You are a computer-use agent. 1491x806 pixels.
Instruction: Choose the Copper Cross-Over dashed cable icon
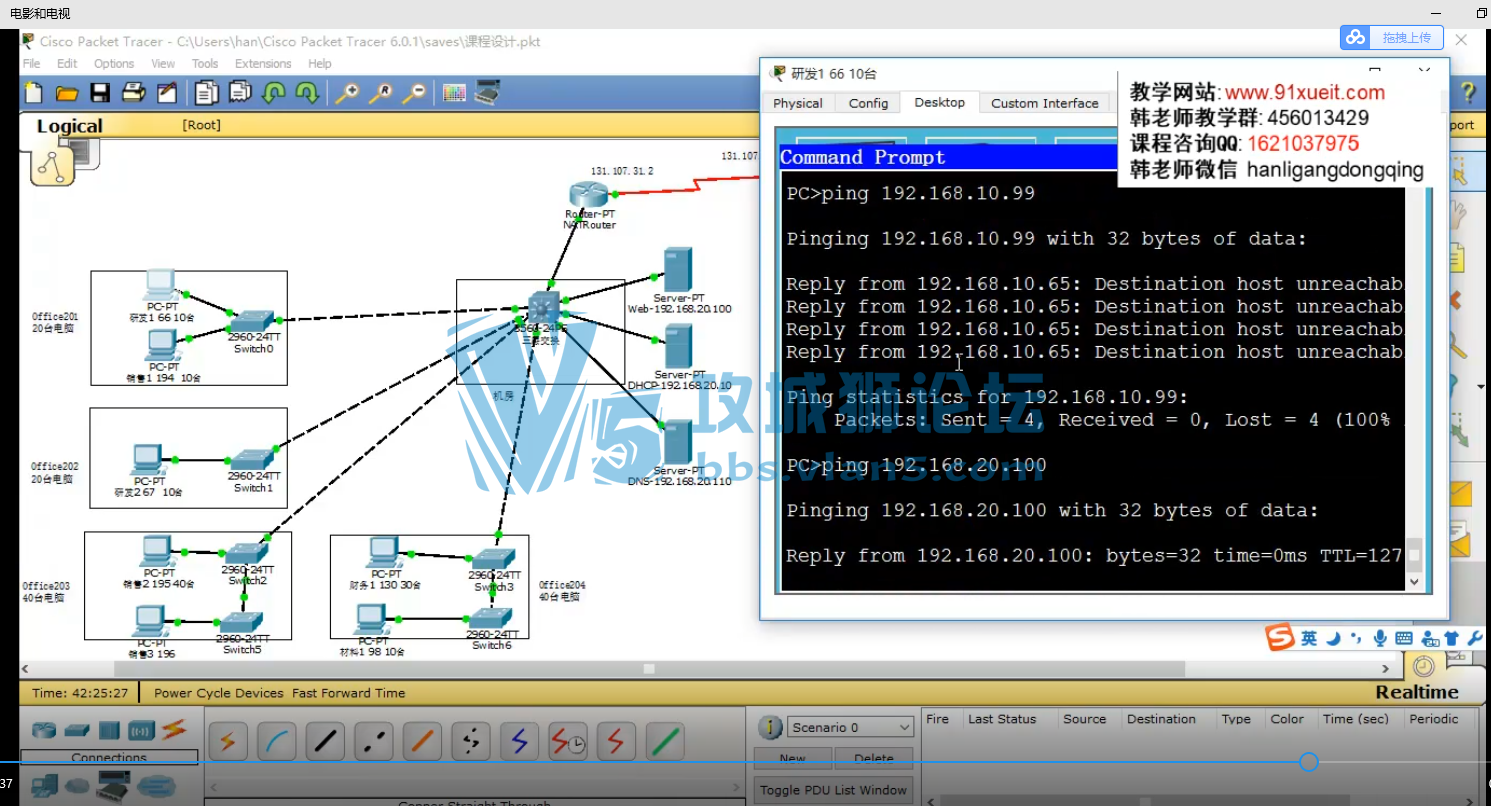(373, 742)
